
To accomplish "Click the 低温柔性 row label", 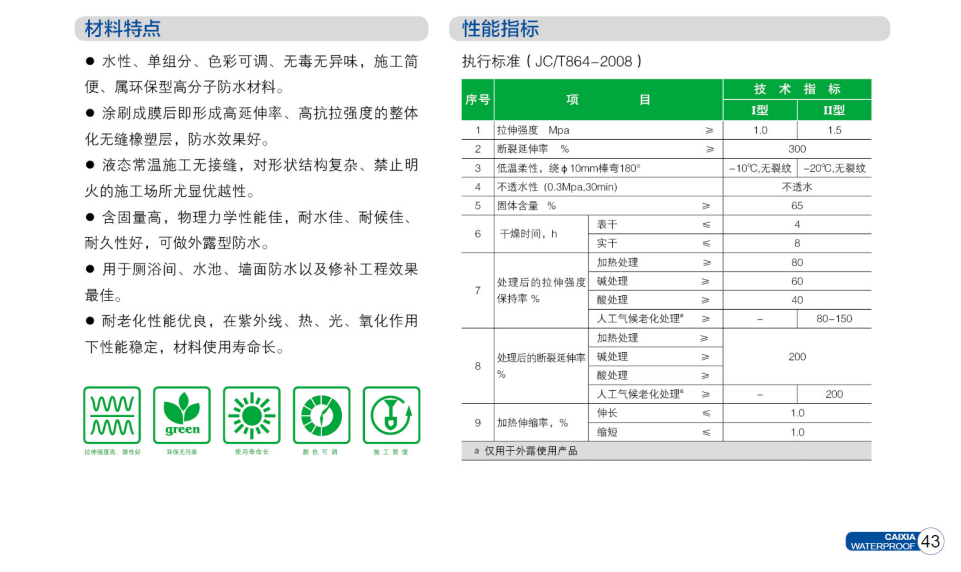I will point(568,168).
